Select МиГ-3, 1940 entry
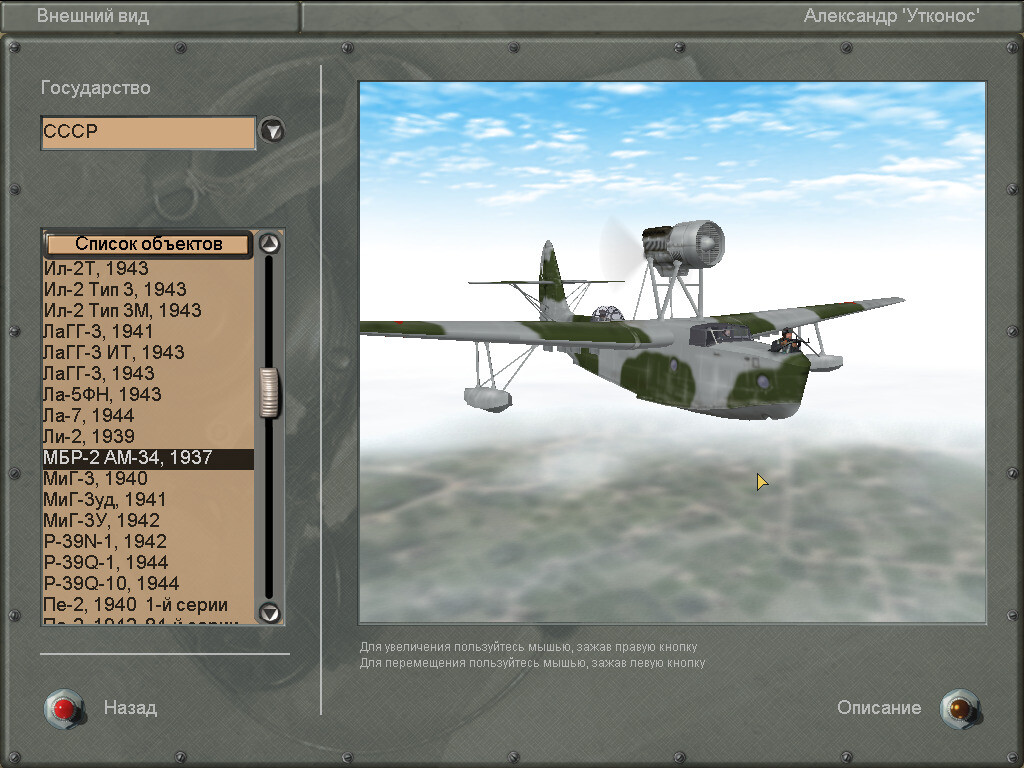This screenshot has width=1024, height=768. (148, 479)
